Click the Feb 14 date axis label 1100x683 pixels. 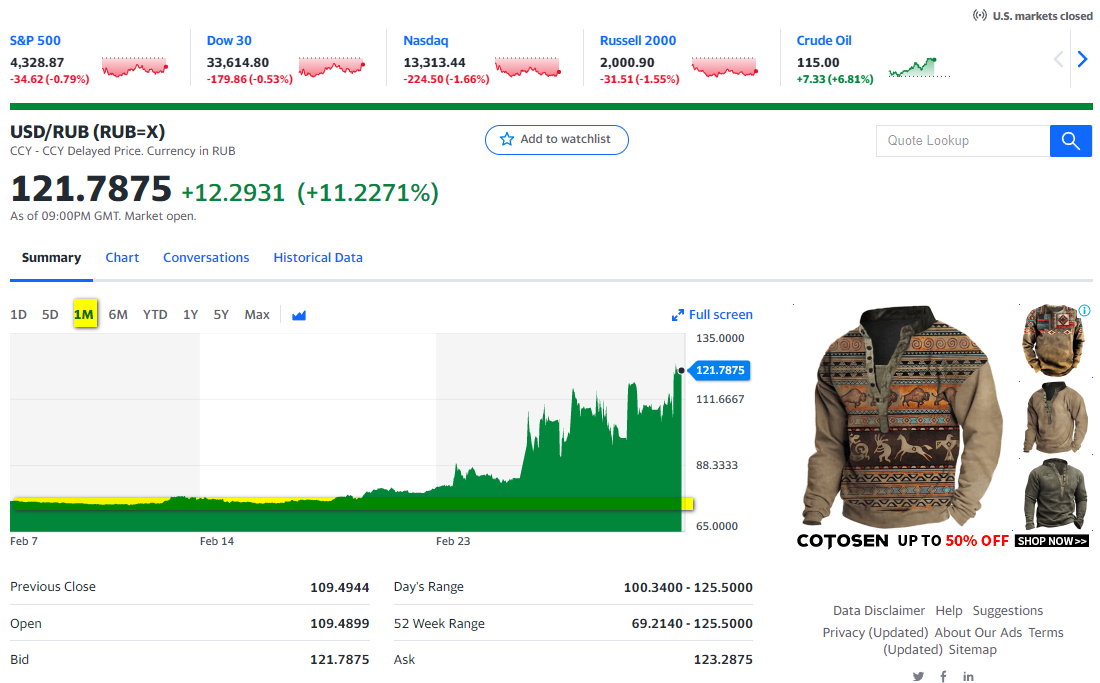tap(217, 541)
